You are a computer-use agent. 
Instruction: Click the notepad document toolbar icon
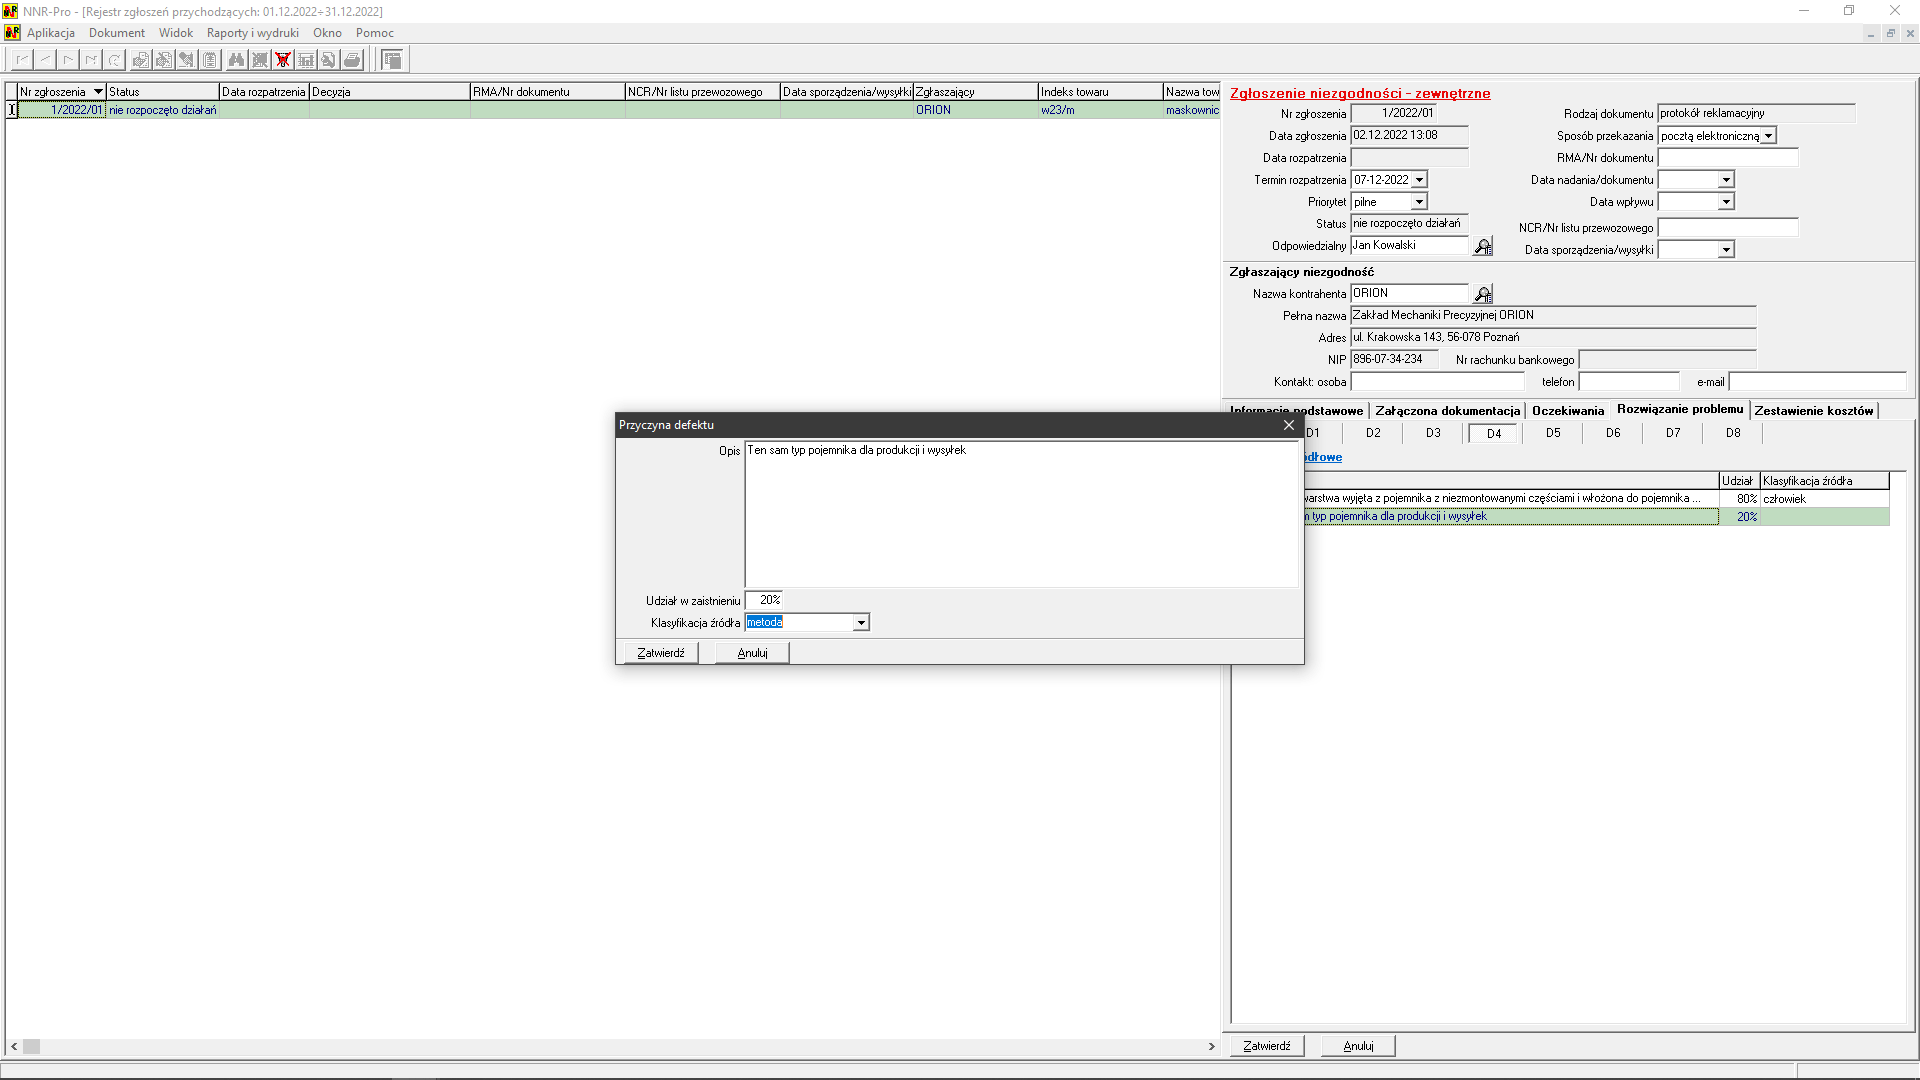point(210,60)
